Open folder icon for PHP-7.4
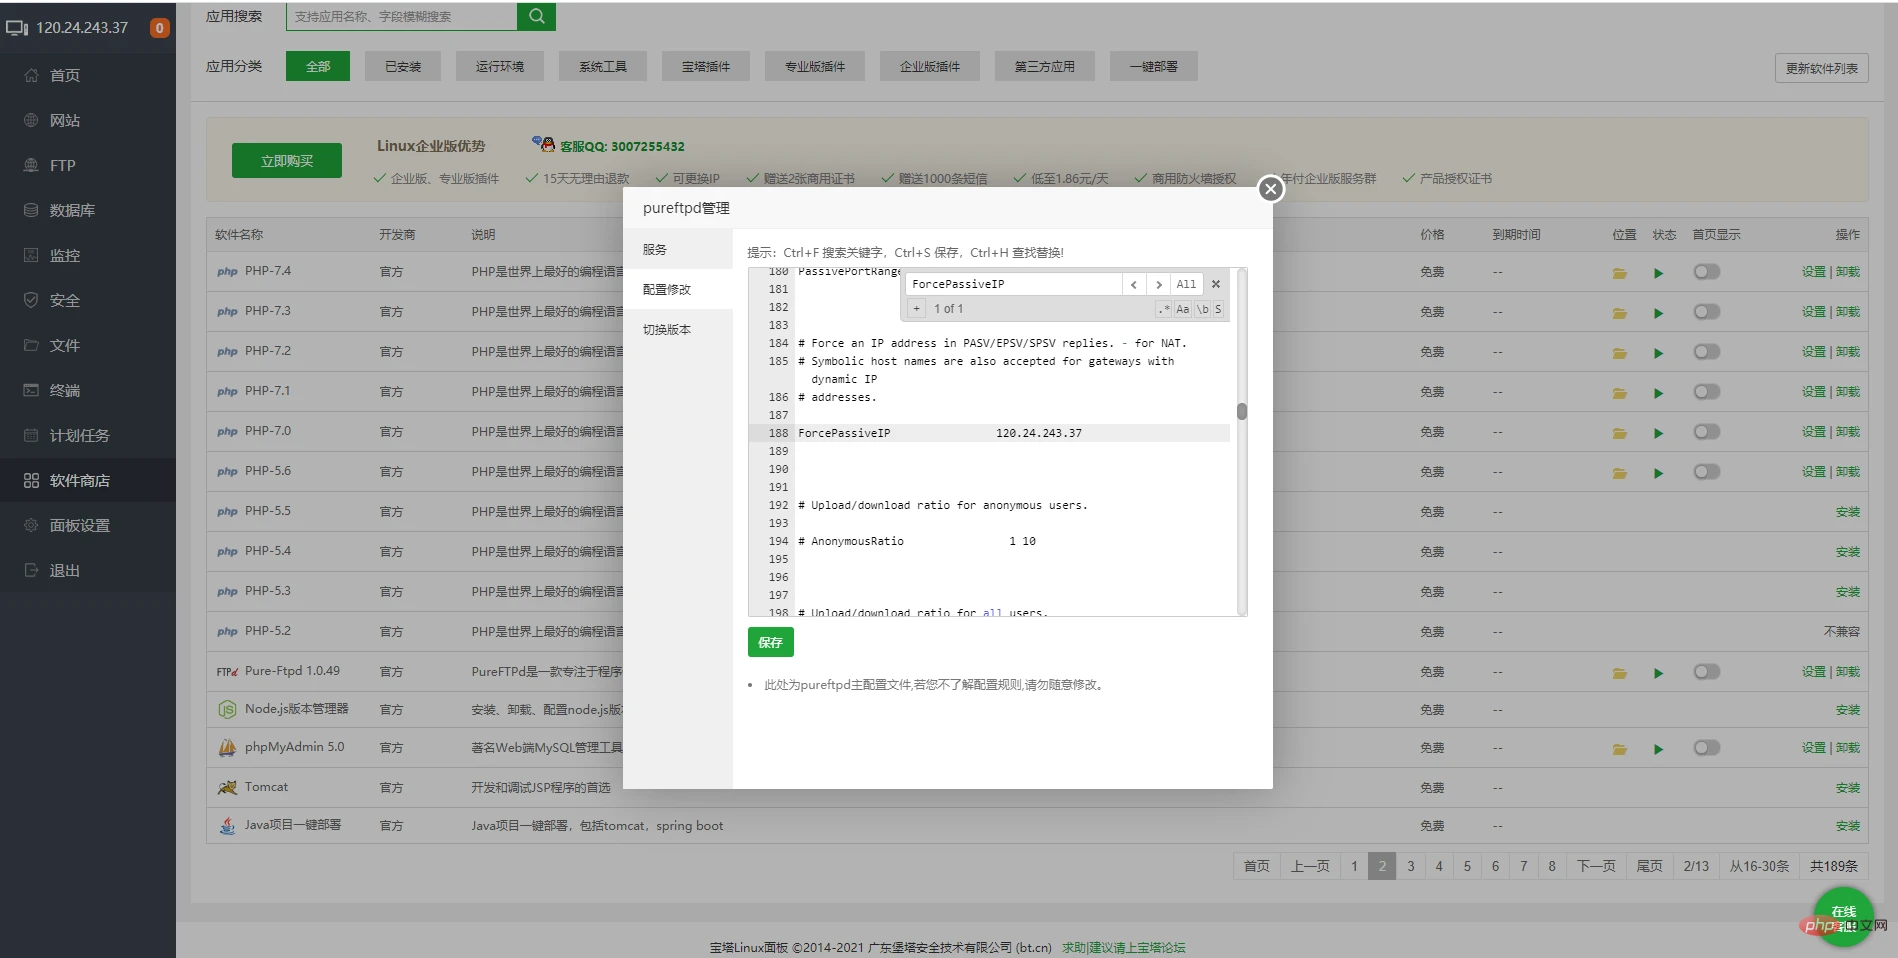The height and width of the screenshot is (958, 1898). point(1619,273)
